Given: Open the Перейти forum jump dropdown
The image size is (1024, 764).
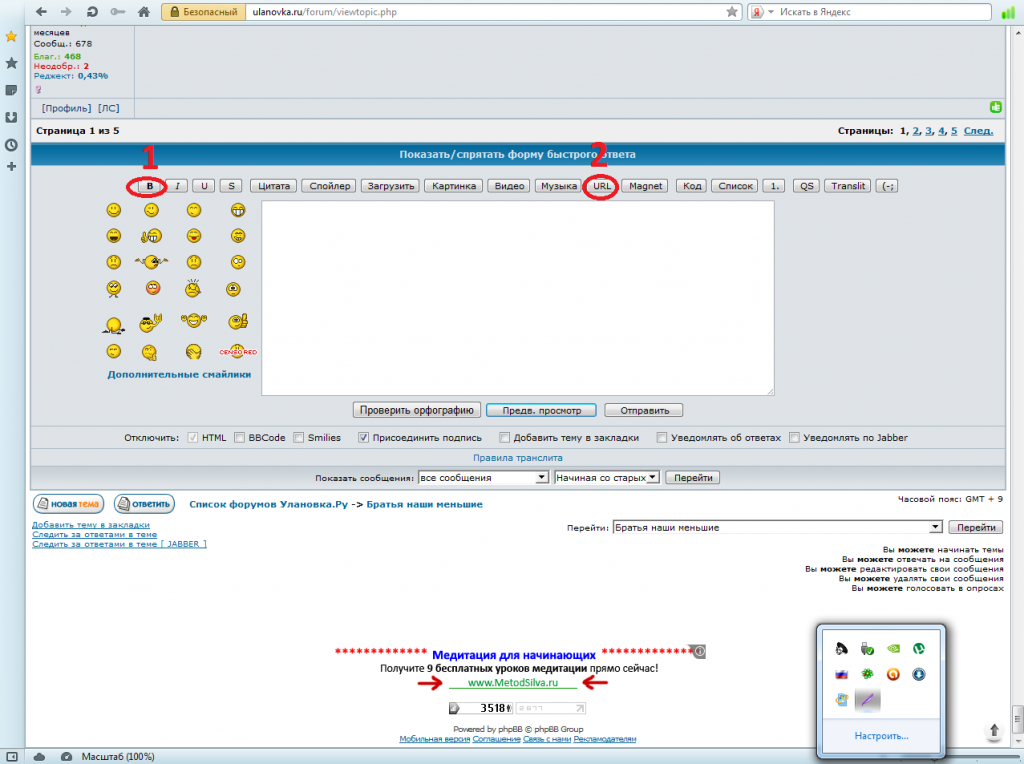Looking at the screenshot, I should [777, 527].
